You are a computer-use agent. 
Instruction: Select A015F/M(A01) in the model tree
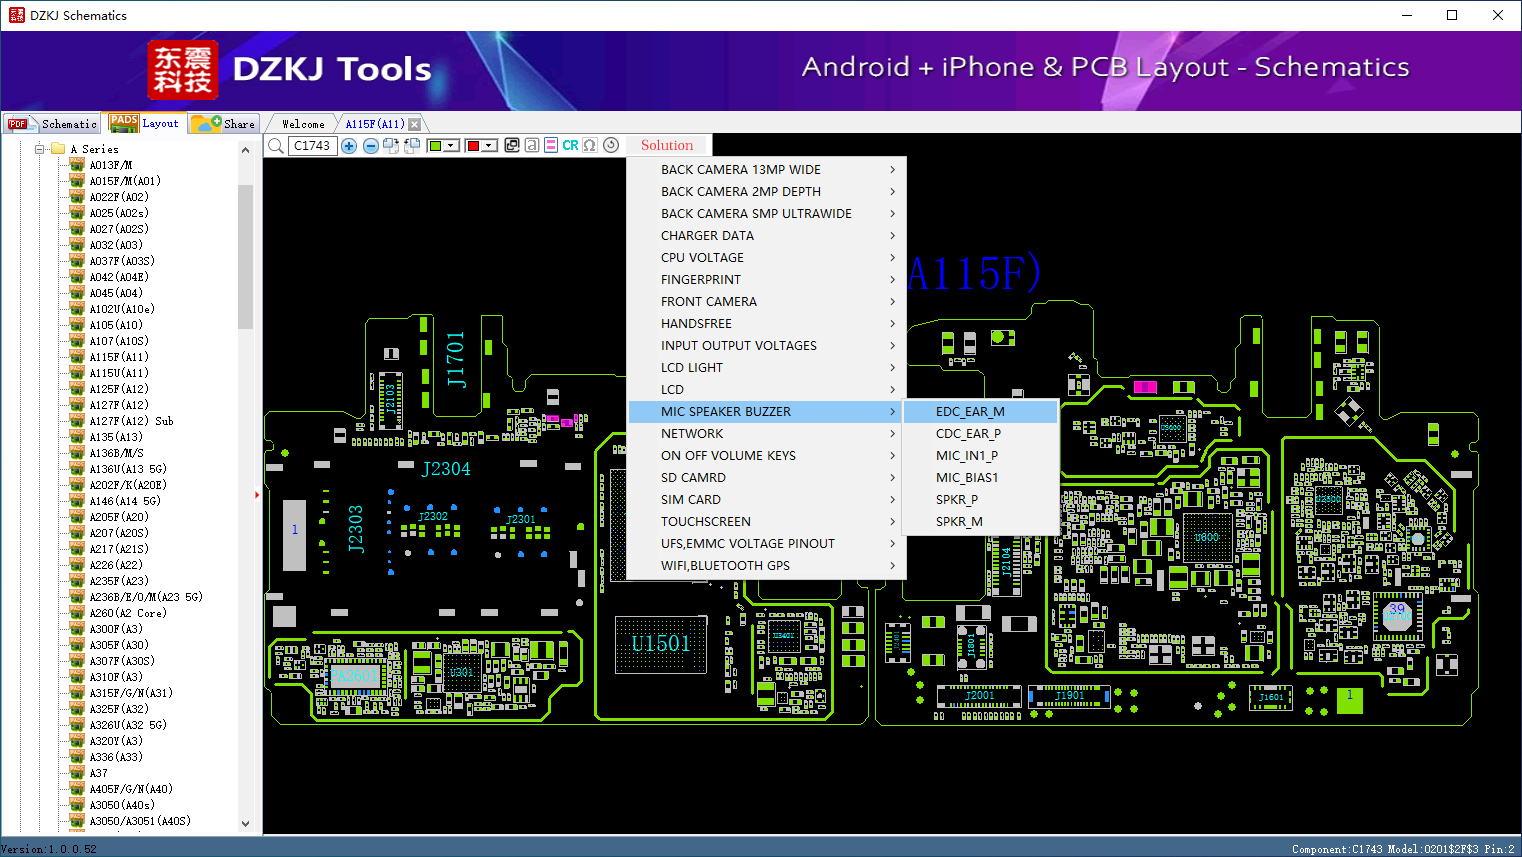(x=125, y=181)
